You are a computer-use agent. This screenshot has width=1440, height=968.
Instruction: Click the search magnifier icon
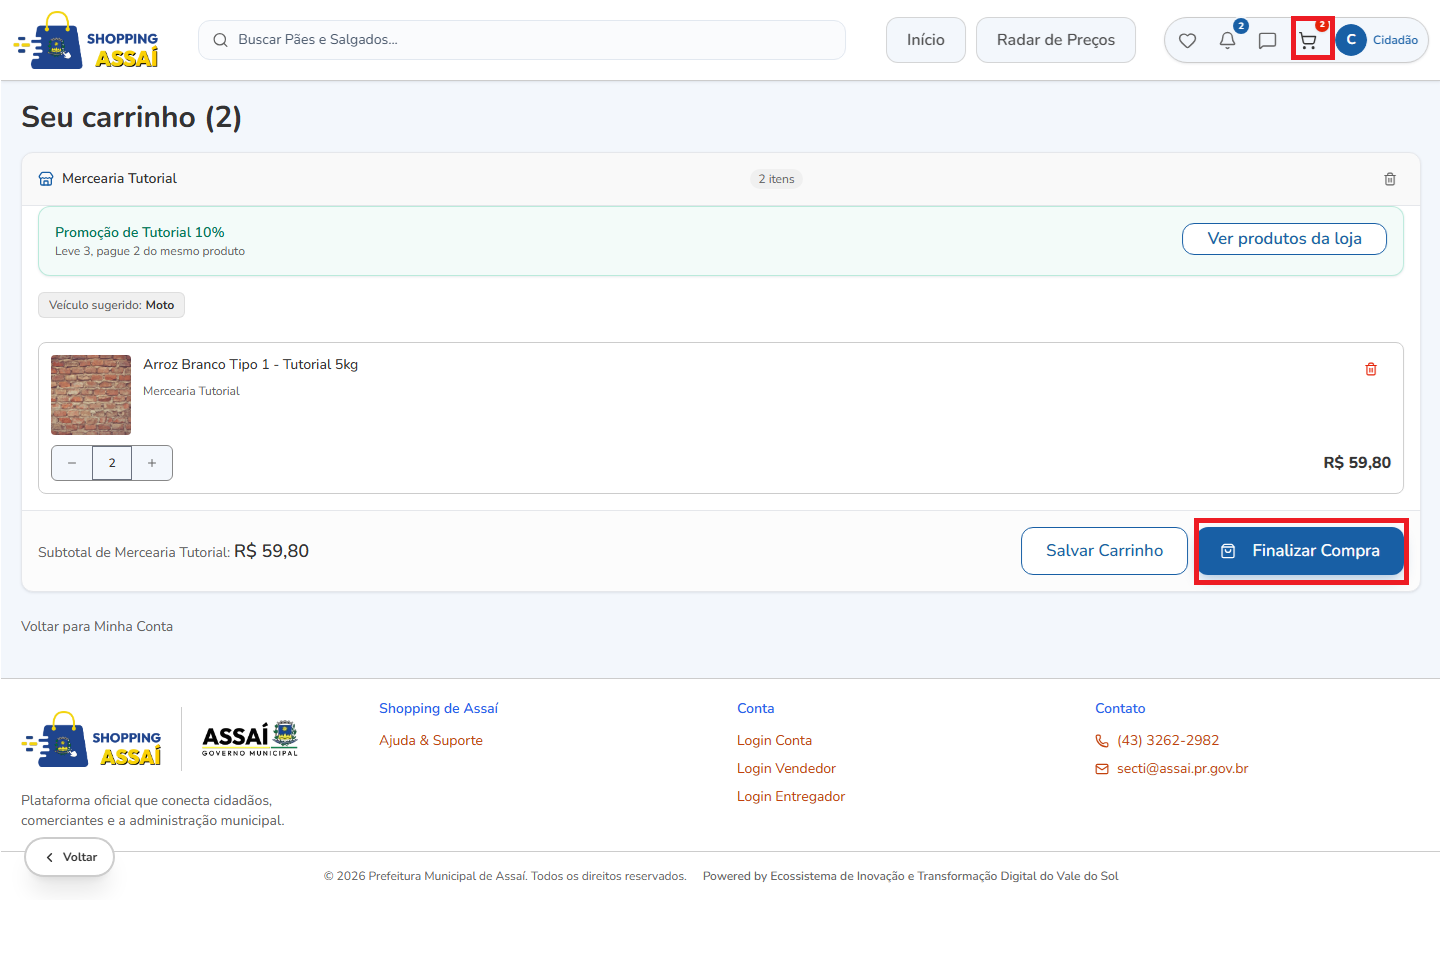coord(220,40)
